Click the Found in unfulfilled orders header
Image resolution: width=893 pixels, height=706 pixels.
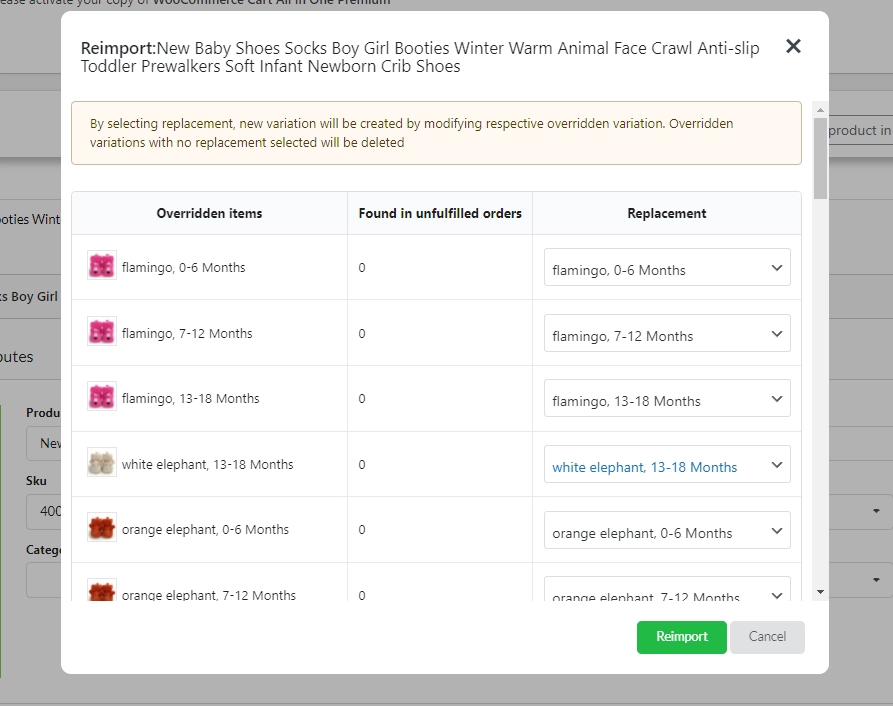tap(440, 214)
